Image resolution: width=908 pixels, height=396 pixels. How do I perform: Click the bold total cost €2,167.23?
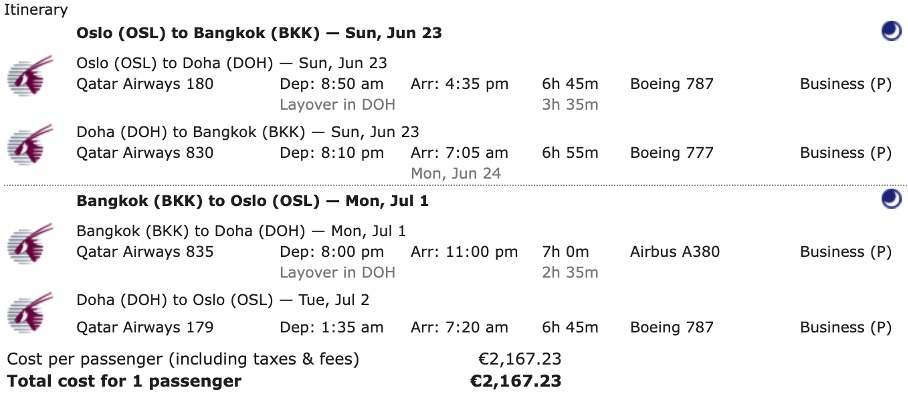point(515,382)
